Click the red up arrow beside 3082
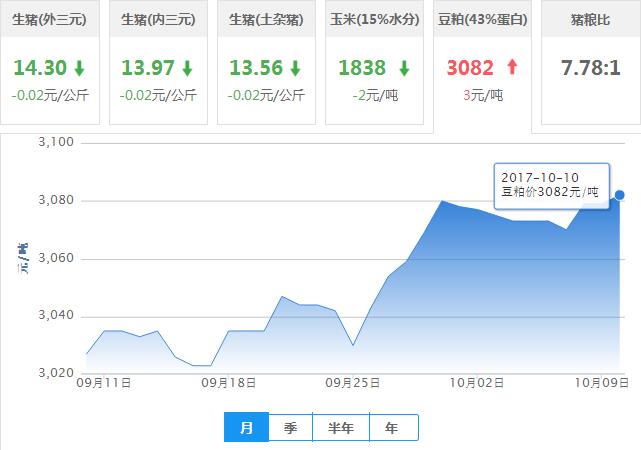Screen dimensions: 641x450 tap(512, 67)
